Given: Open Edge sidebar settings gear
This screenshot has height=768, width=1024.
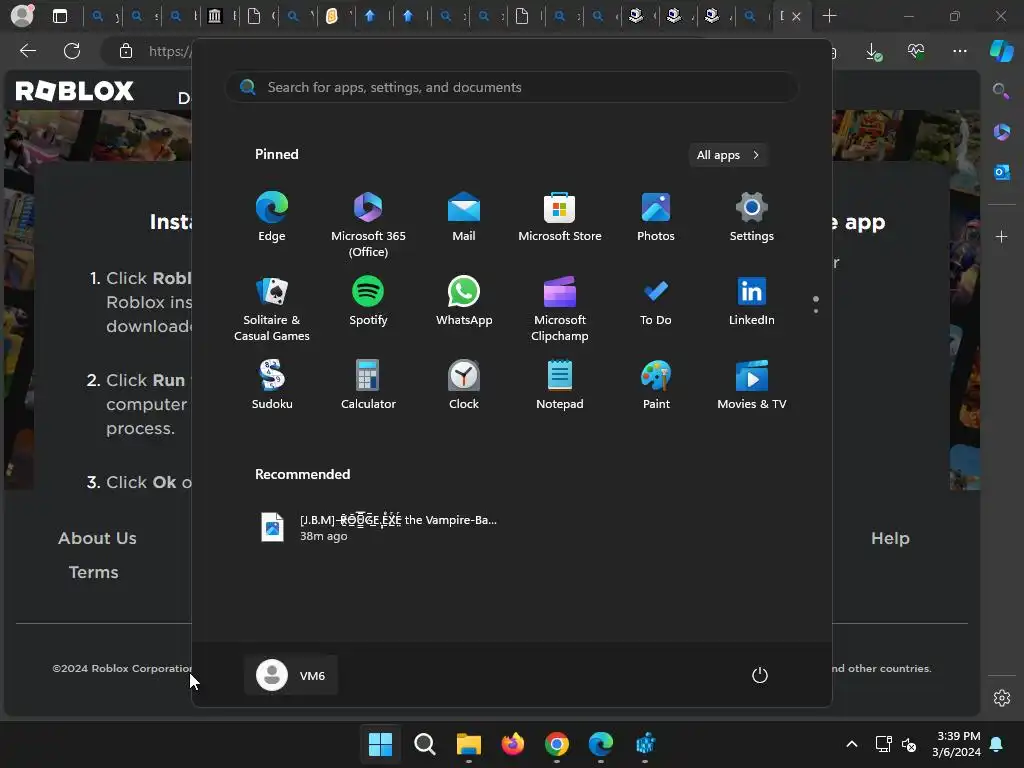Looking at the screenshot, I should point(1001,697).
